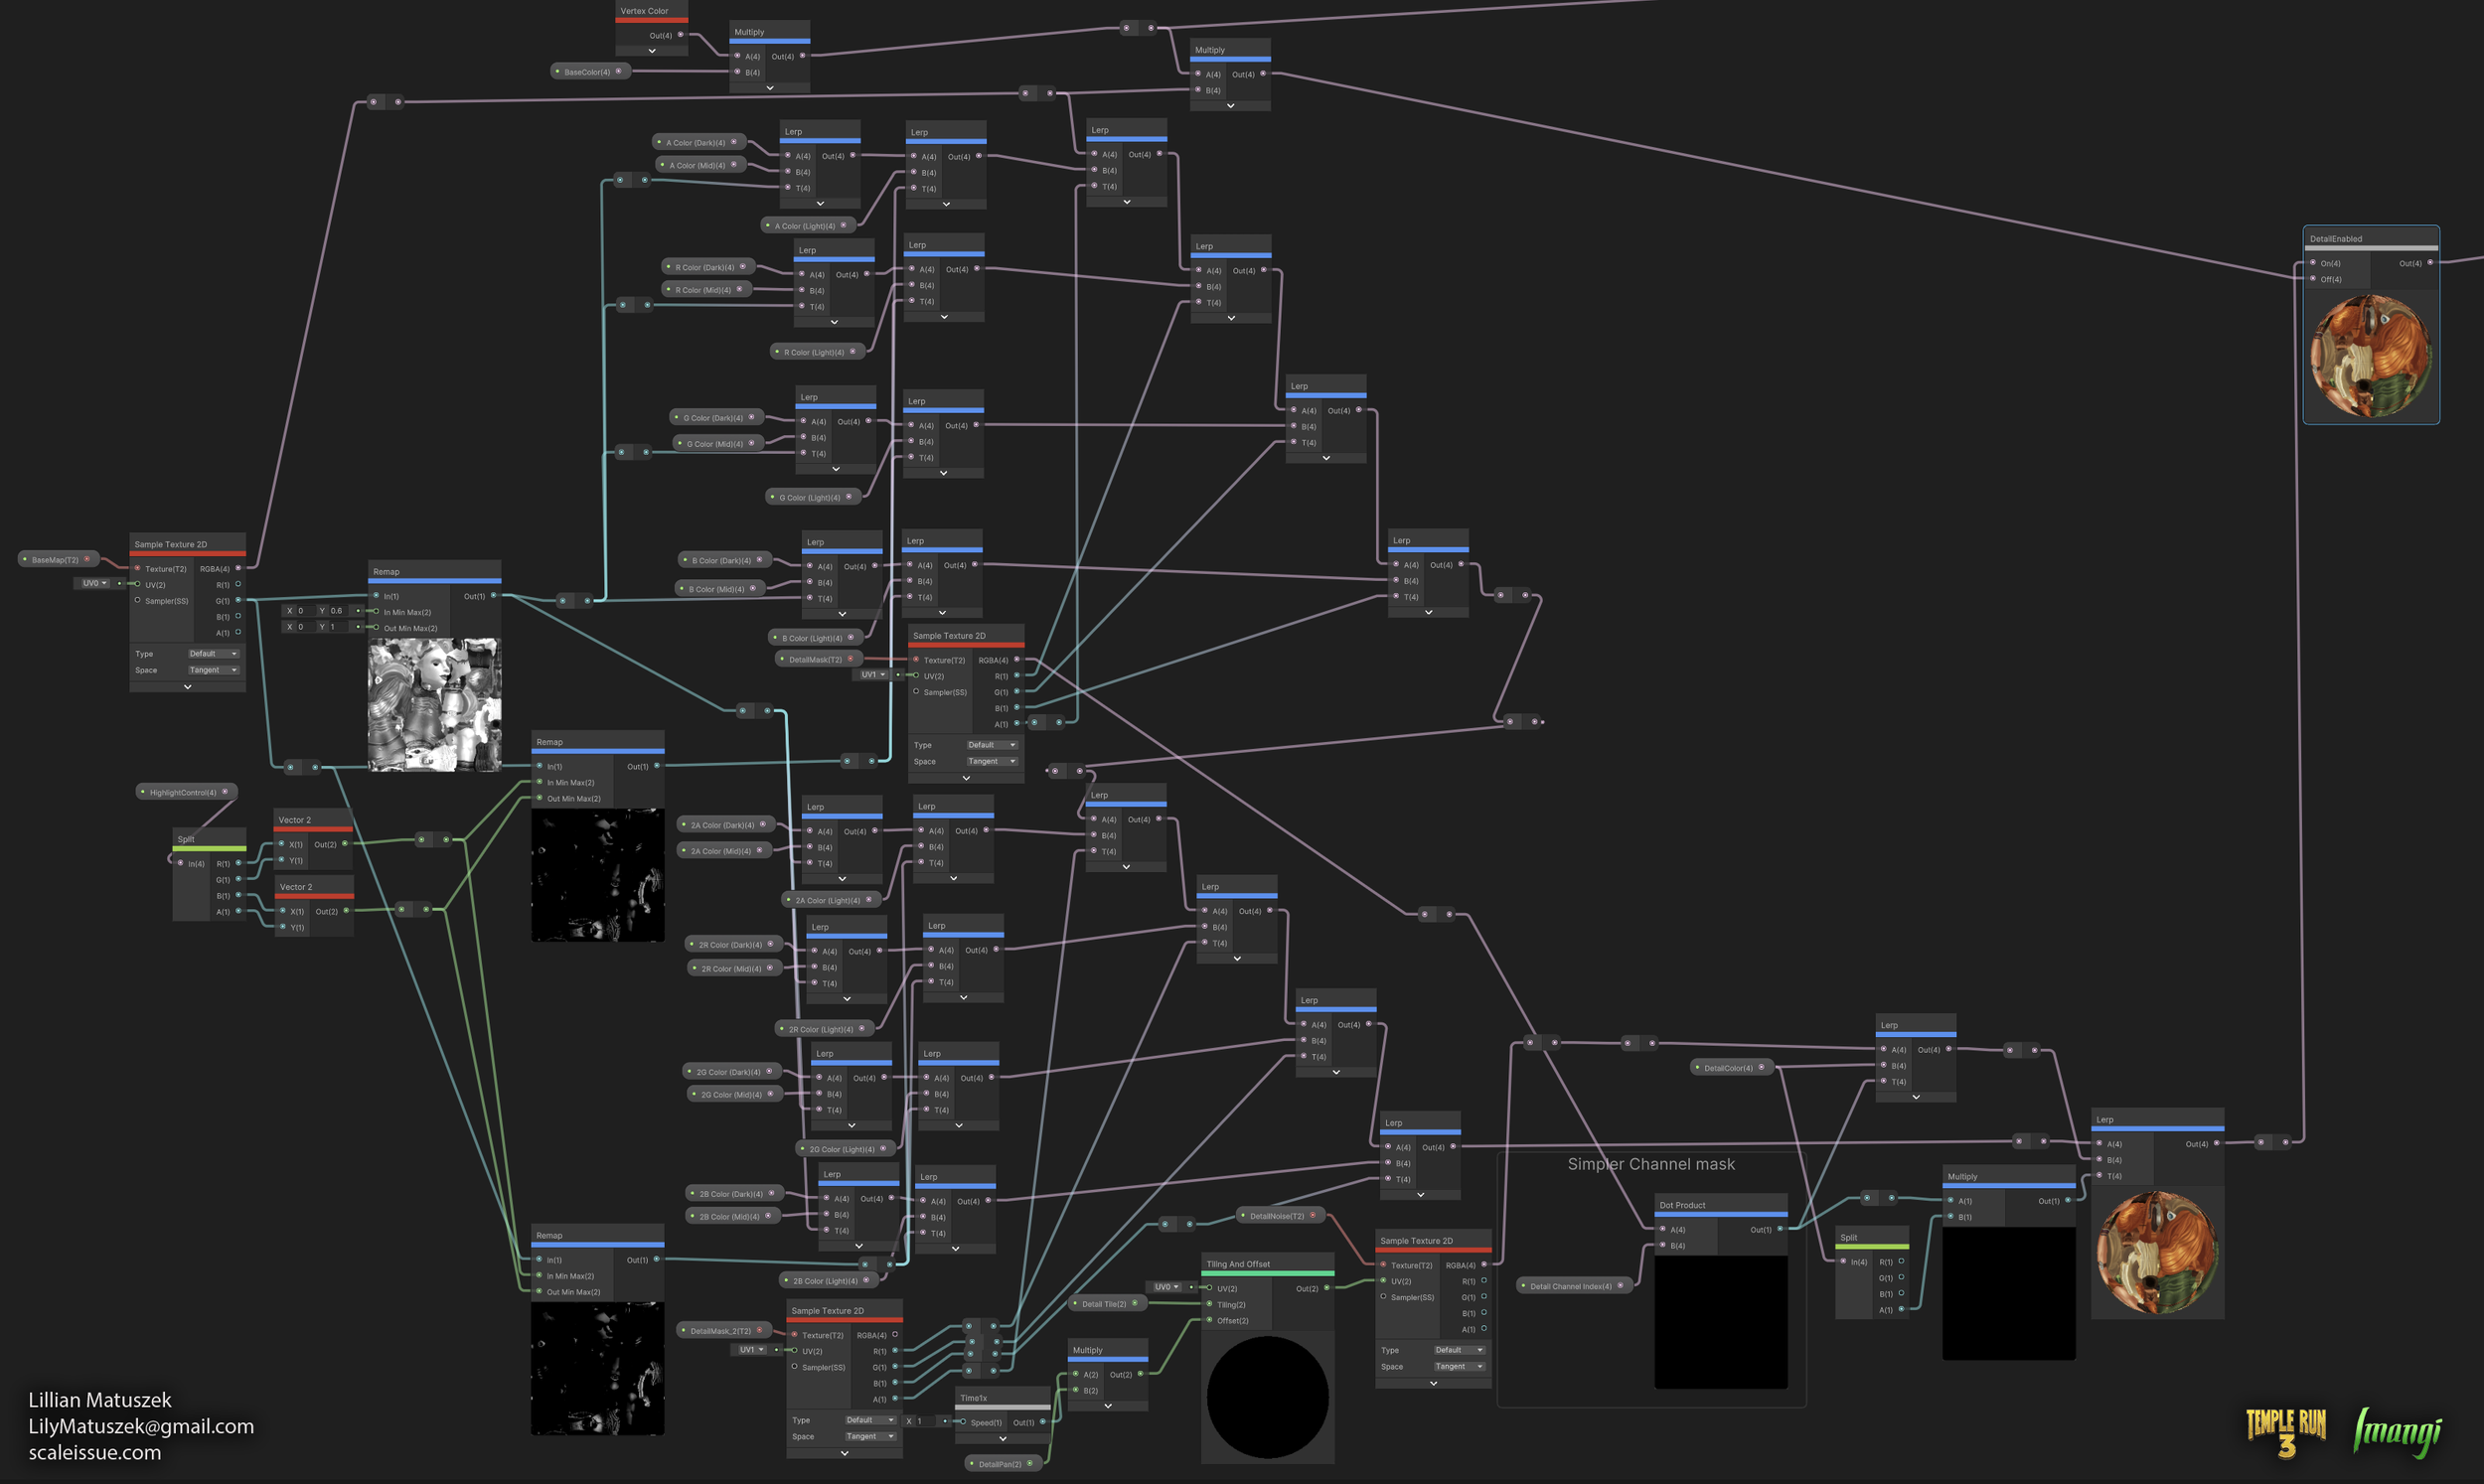Click the DetailEnabled node's On(4) input port
The height and width of the screenshot is (1484, 2484).
(2313, 263)
